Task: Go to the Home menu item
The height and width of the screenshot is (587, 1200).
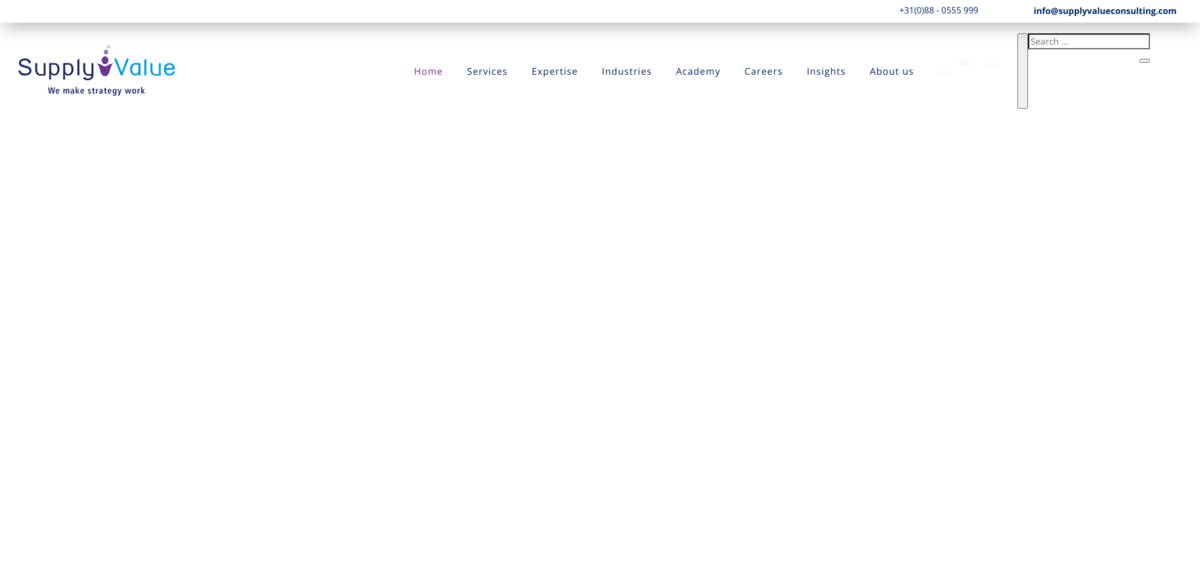Action: coord(428,71)
